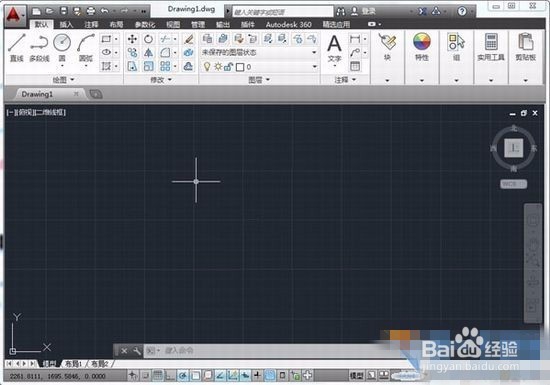
Task: Select the Line (直线) drawing tool
Action: click(16, 47)
